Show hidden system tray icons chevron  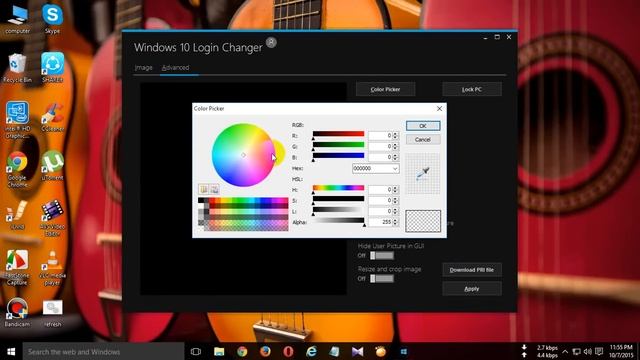565,351
